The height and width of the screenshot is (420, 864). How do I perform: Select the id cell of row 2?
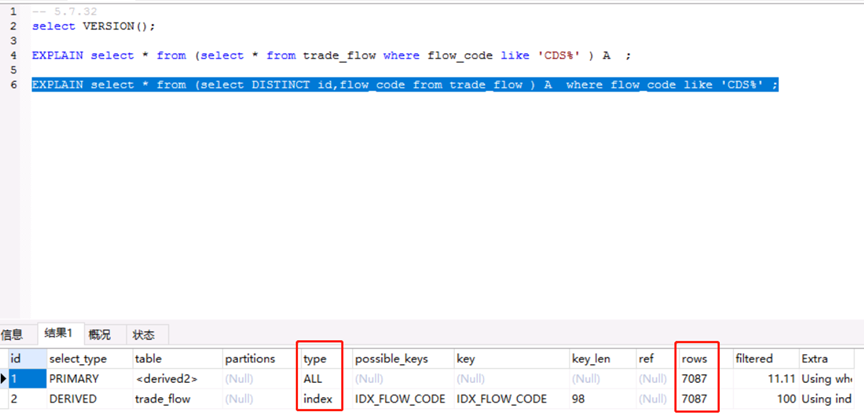point(27,399)
